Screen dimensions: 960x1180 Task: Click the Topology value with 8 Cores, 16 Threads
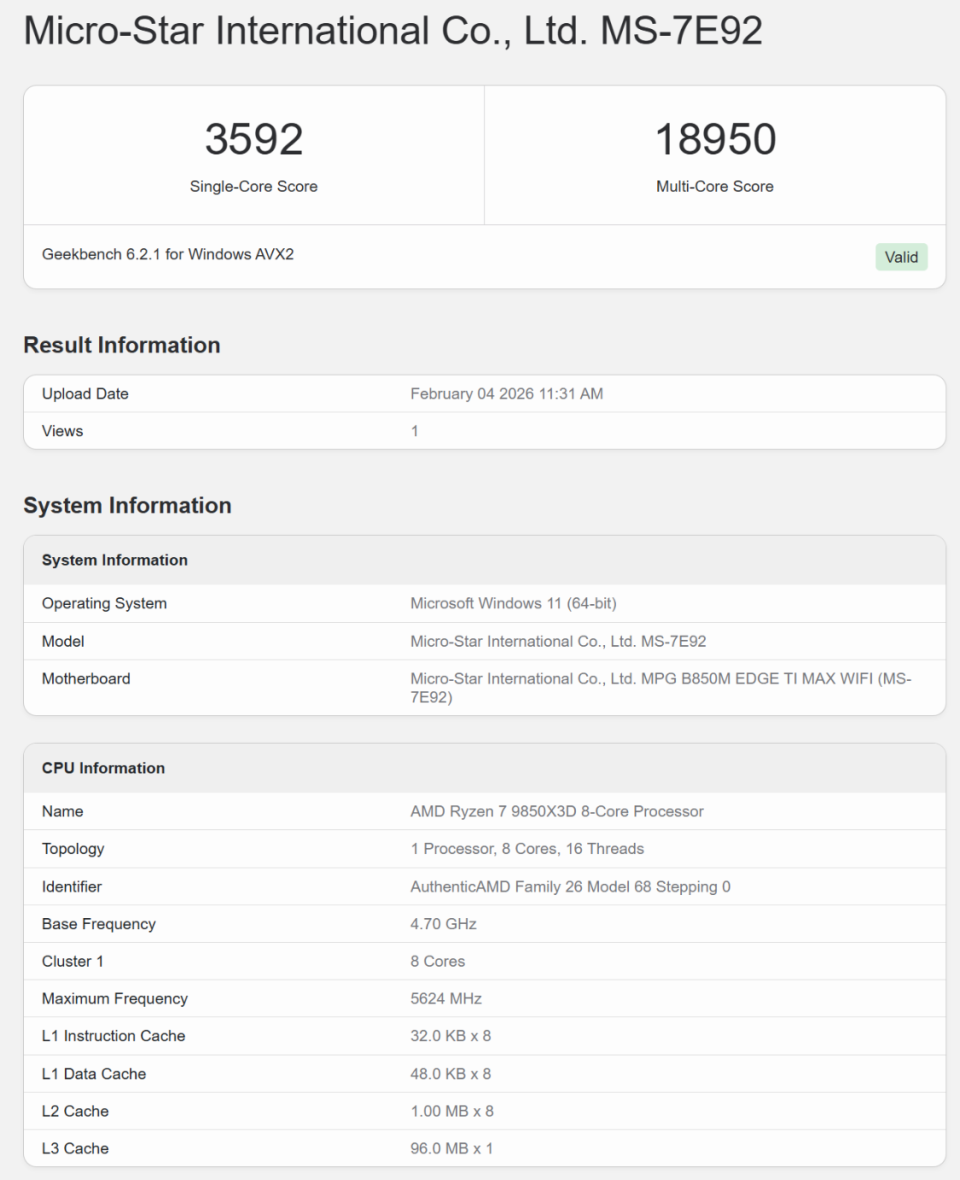tap(527, 849)
